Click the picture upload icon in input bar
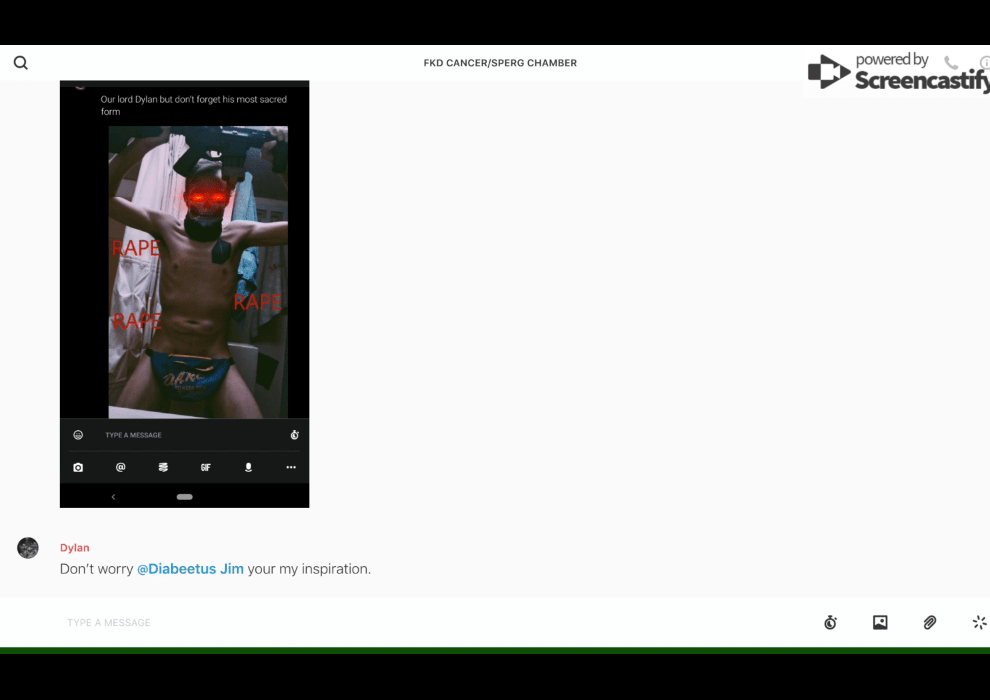Viewport: 990px width, 700px height. point(880,623)
